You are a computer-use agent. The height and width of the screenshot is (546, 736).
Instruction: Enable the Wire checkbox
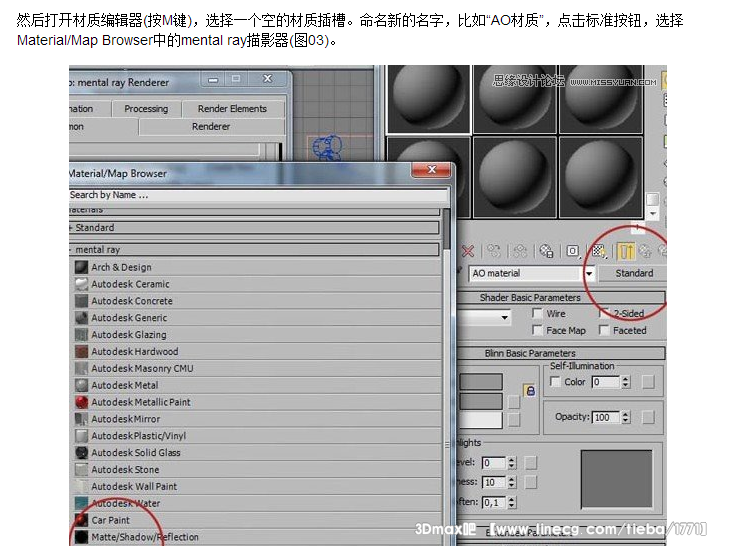pos(537,313)
